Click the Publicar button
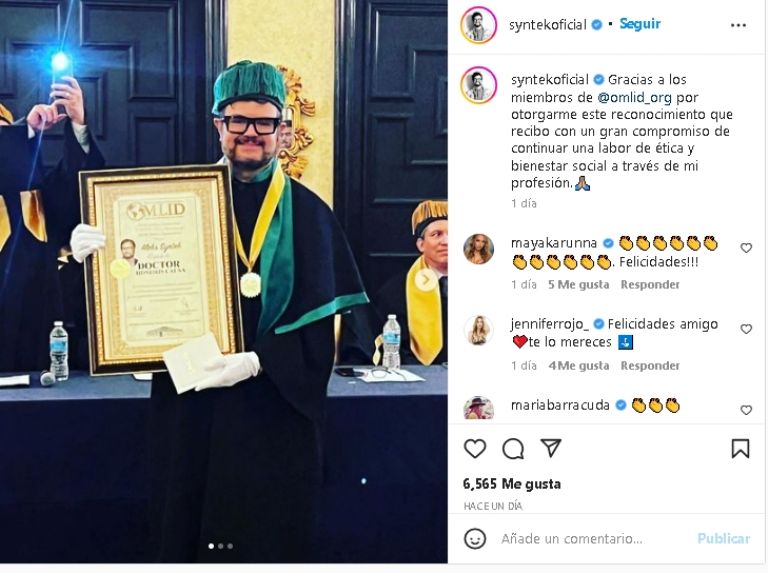The image size is (768, 573). coord(723,539)
